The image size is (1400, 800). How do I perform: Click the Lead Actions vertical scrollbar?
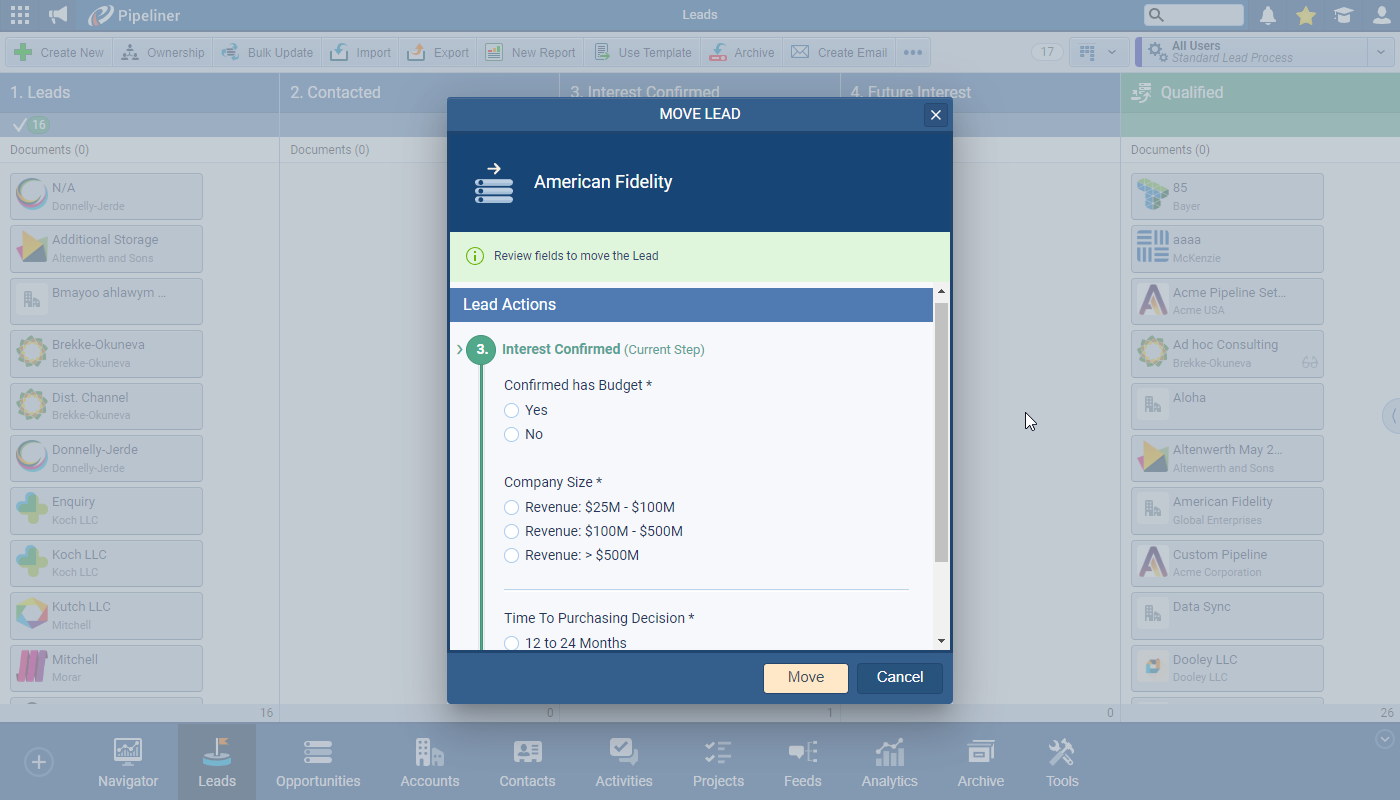(941, 430)
